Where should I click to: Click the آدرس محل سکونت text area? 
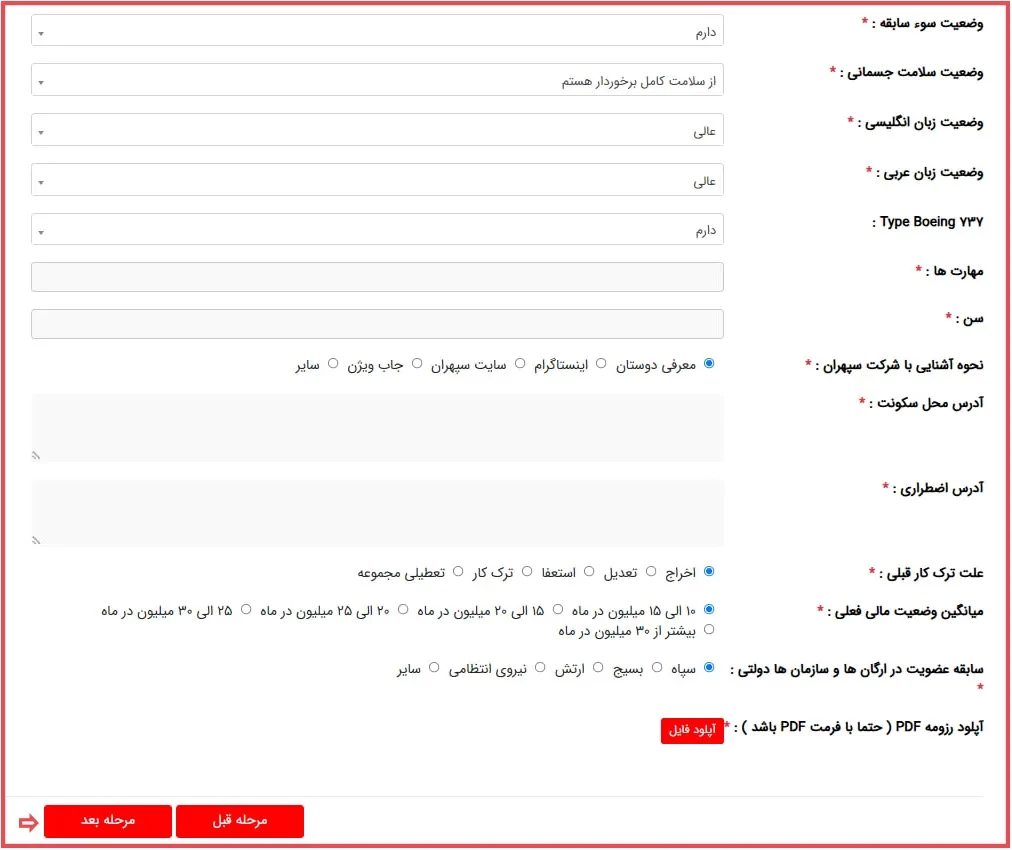[377, 427]
